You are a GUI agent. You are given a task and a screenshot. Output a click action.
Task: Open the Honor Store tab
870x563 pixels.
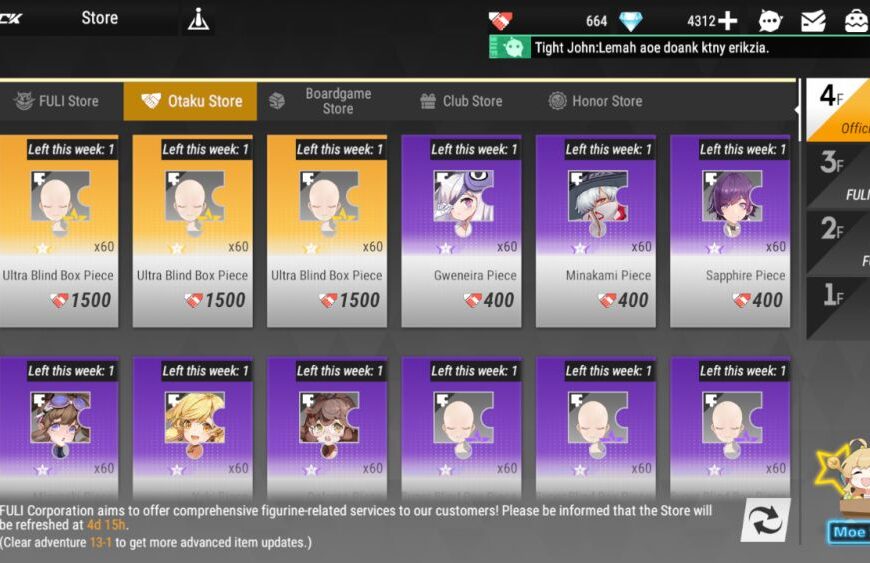click(595, 101)
